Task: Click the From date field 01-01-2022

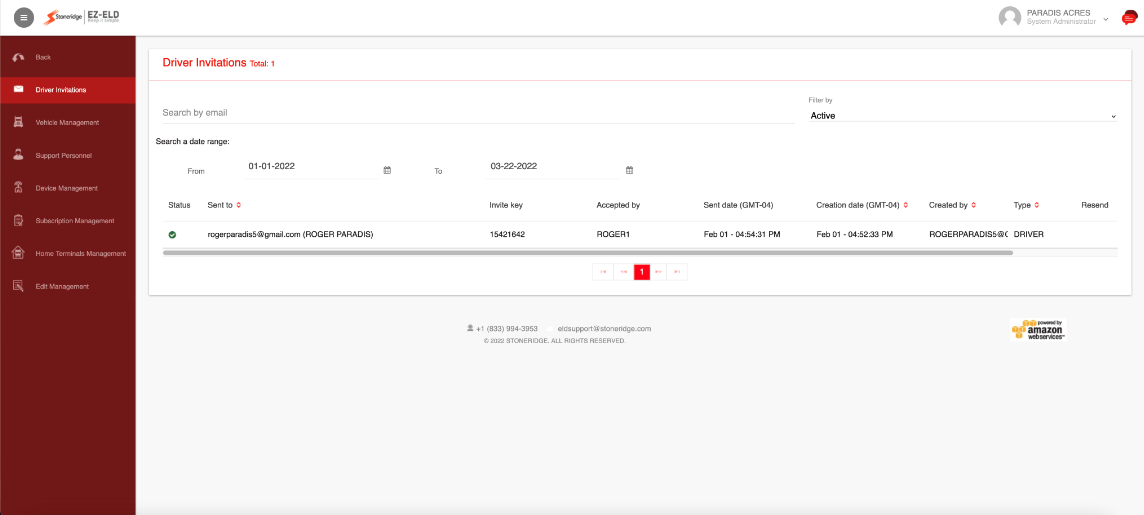Action: coord(312,166)
